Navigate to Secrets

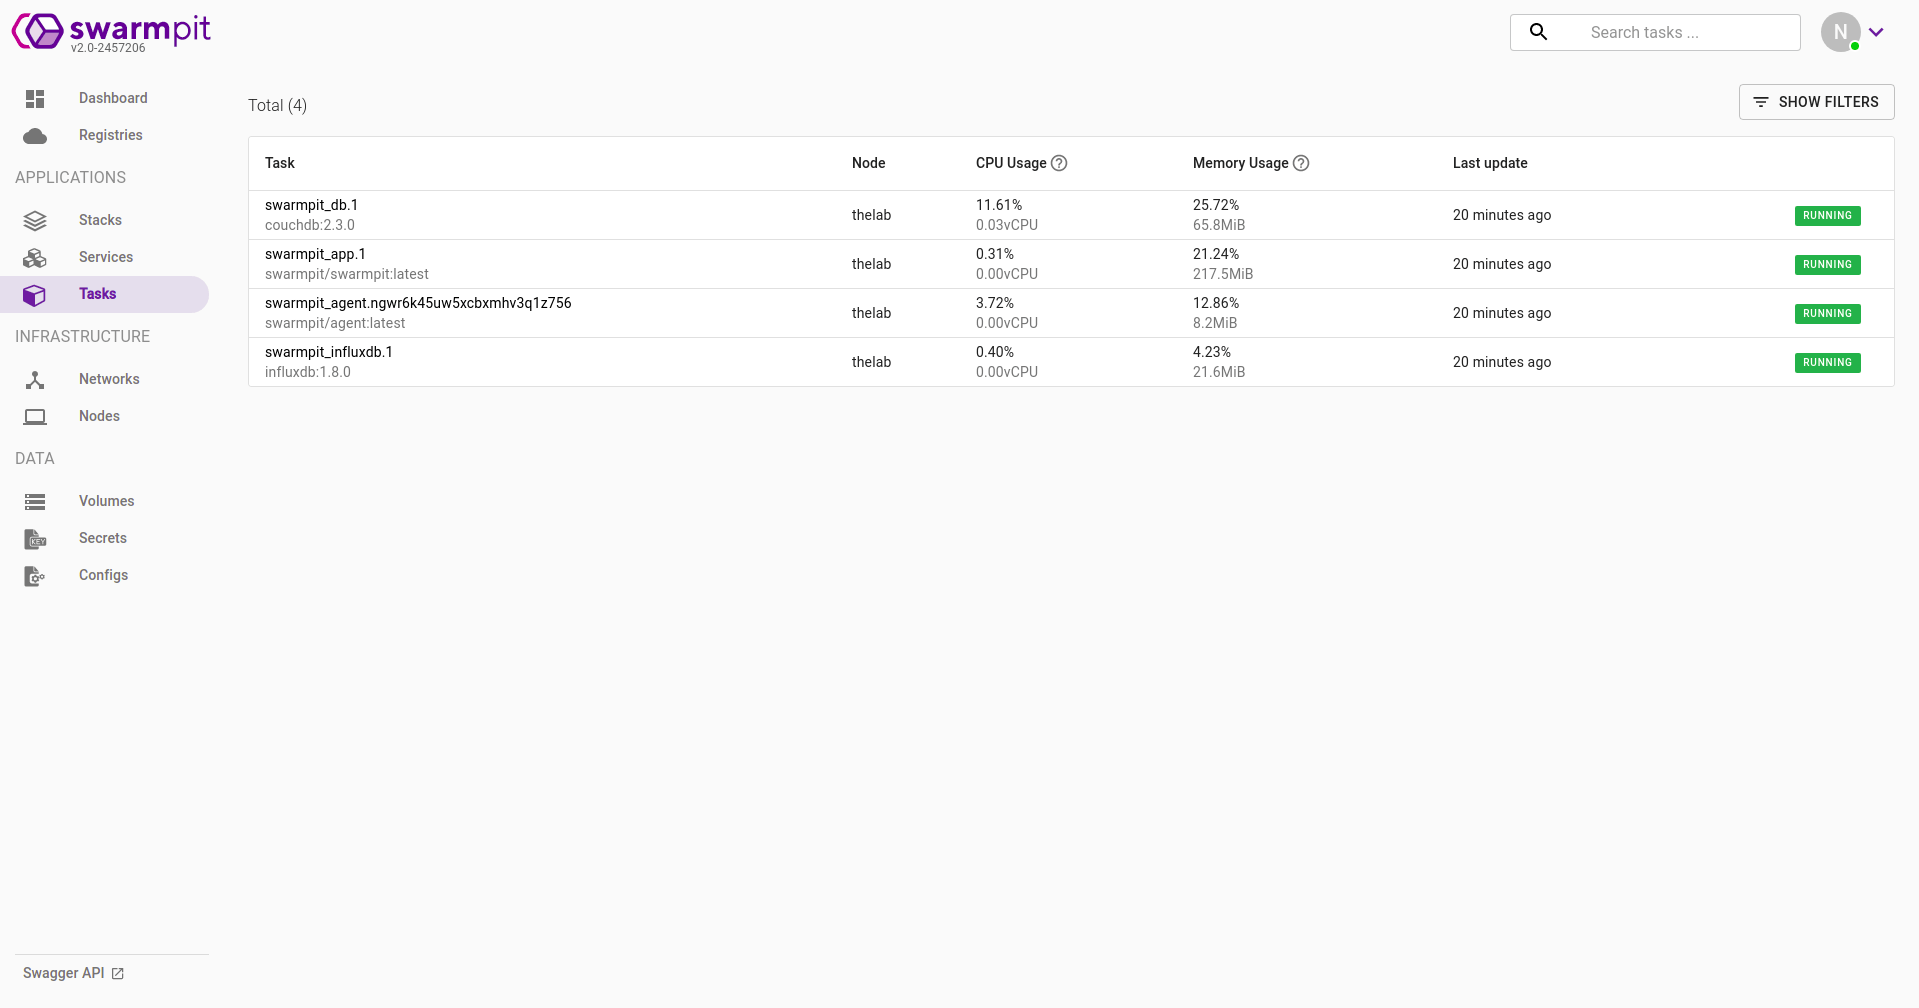(104, 538)
